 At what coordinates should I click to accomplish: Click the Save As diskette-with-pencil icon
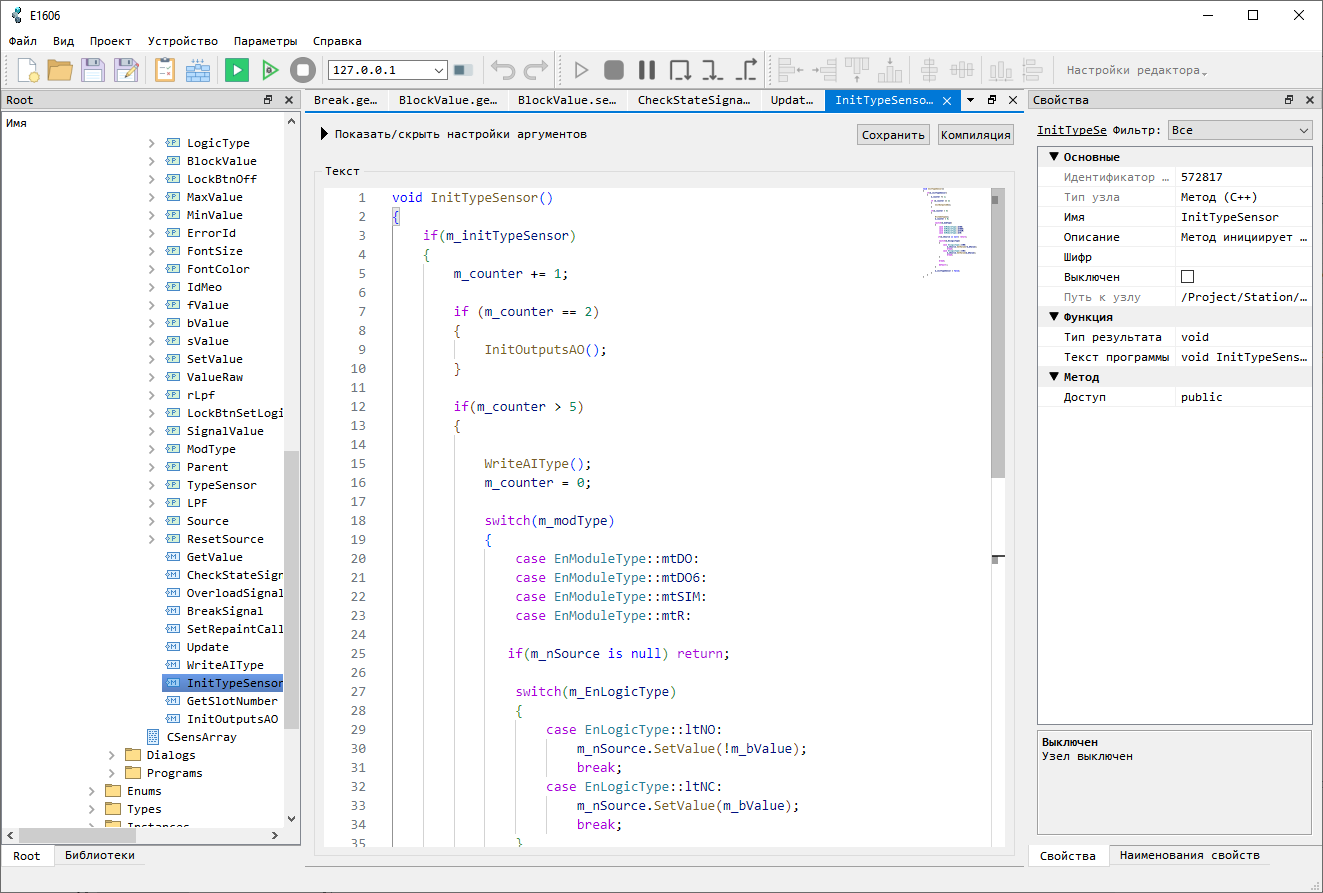(126, 70)
